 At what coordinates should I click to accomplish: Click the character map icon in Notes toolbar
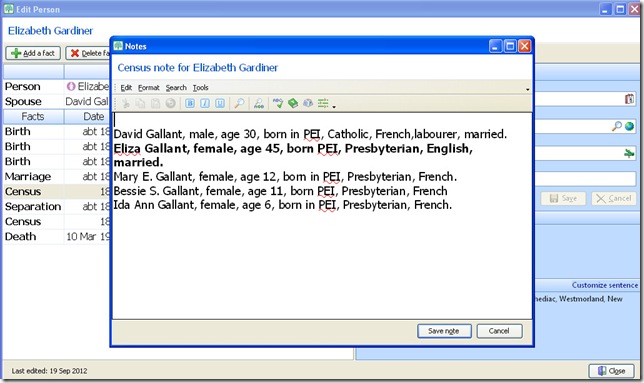coord(308,103)
